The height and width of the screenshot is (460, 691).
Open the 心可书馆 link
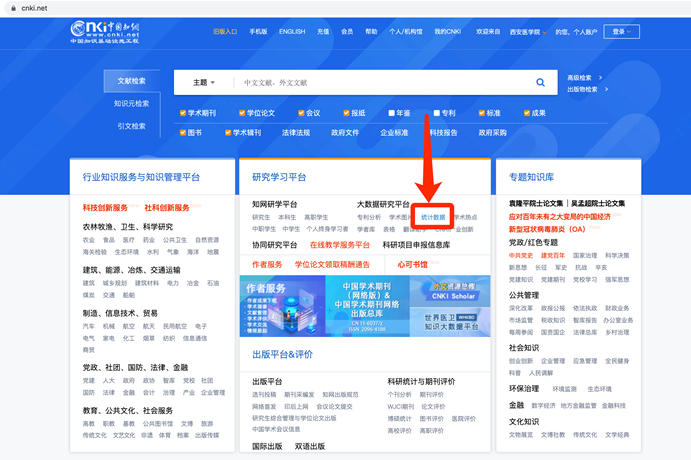412,264
